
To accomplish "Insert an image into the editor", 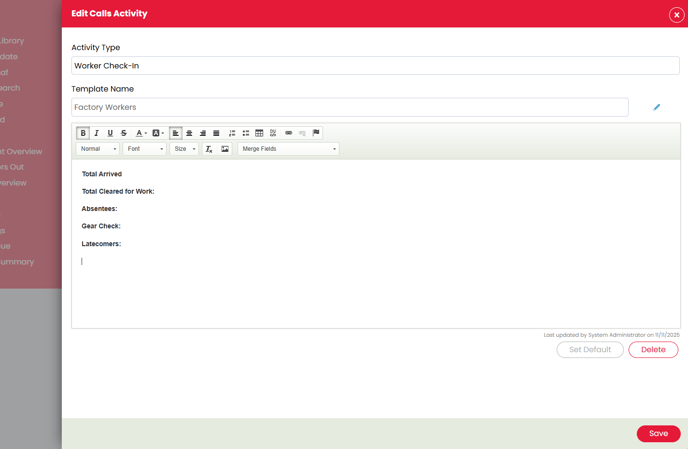I will [225, 149].
